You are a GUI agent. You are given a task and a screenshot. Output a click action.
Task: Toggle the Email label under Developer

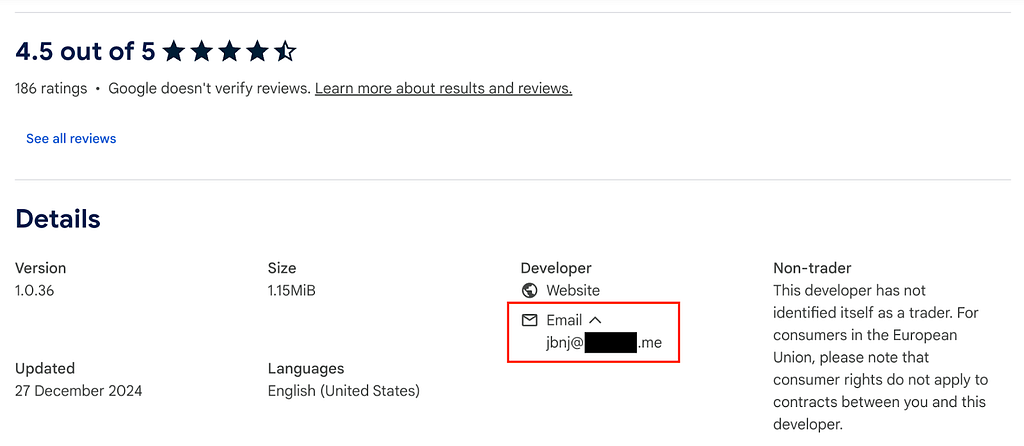click(564, 320)
